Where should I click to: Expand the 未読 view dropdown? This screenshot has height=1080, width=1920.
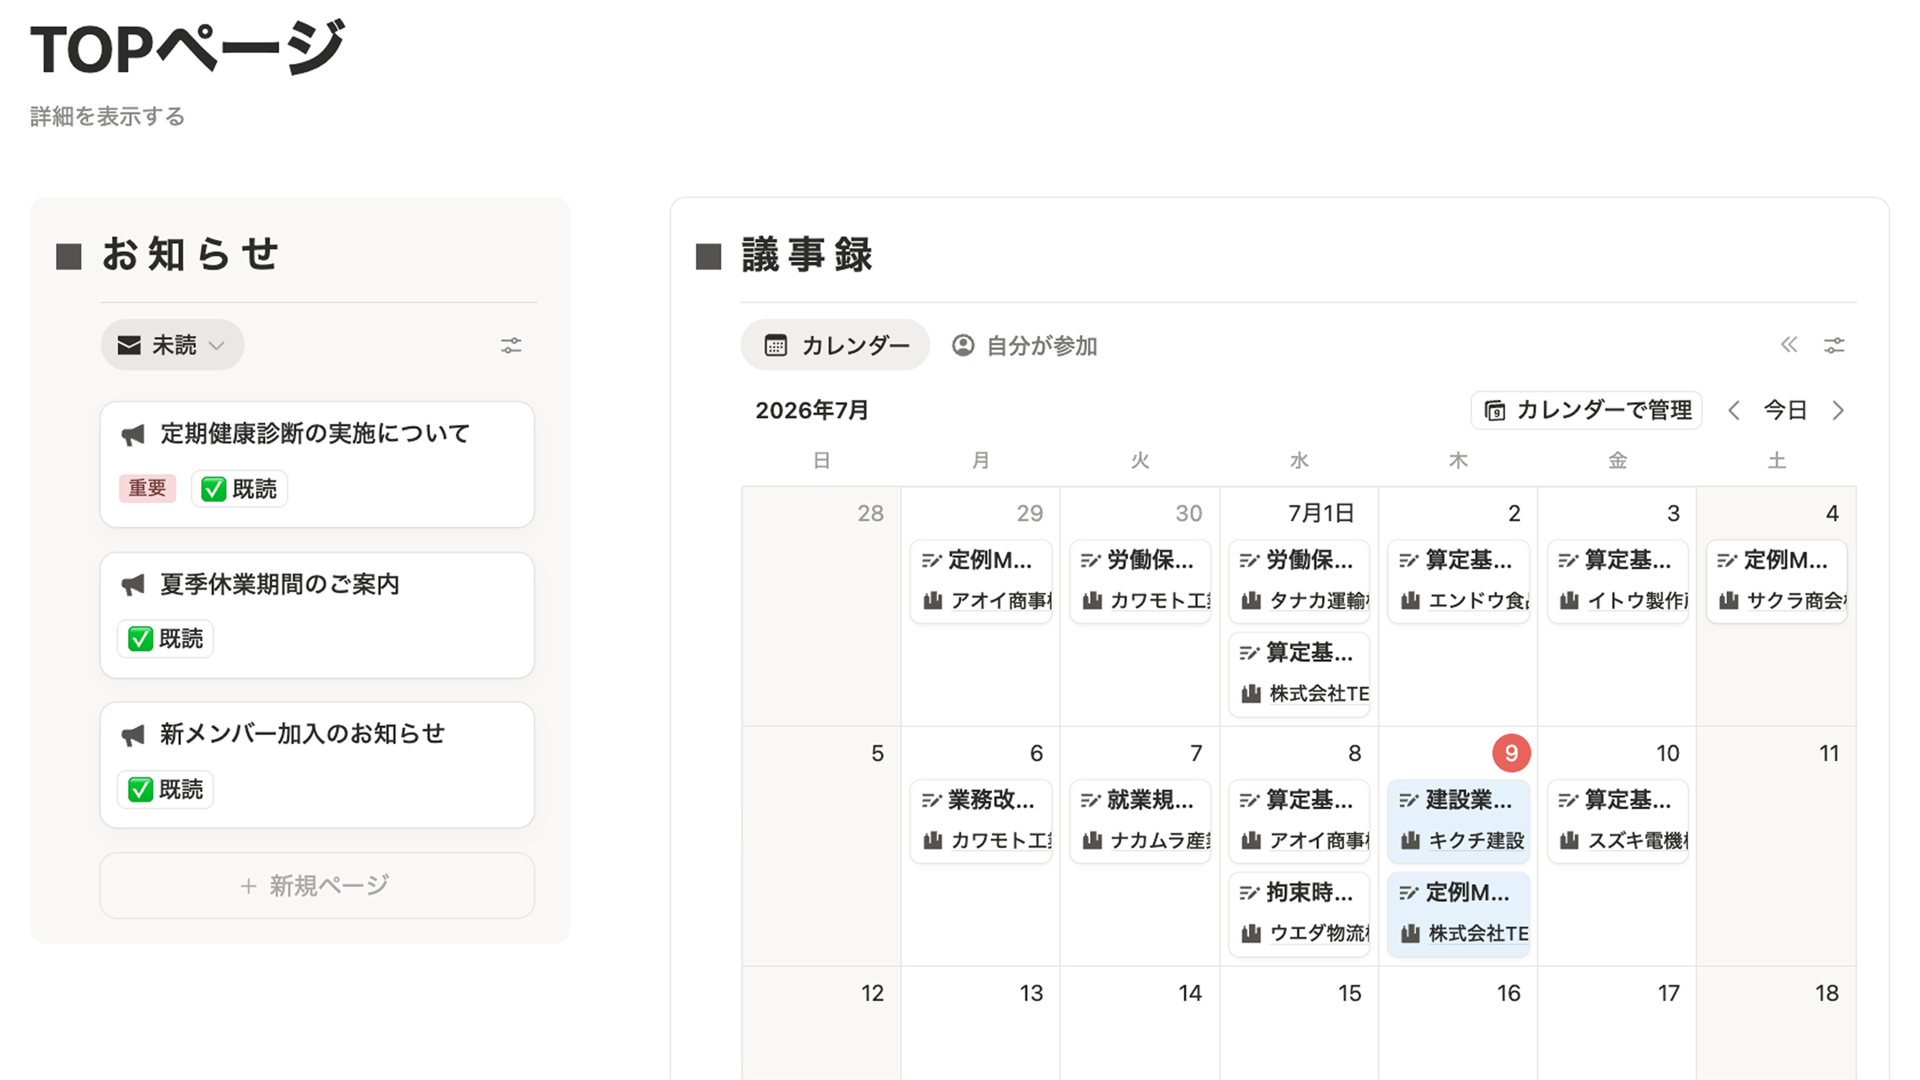[172, 345]
